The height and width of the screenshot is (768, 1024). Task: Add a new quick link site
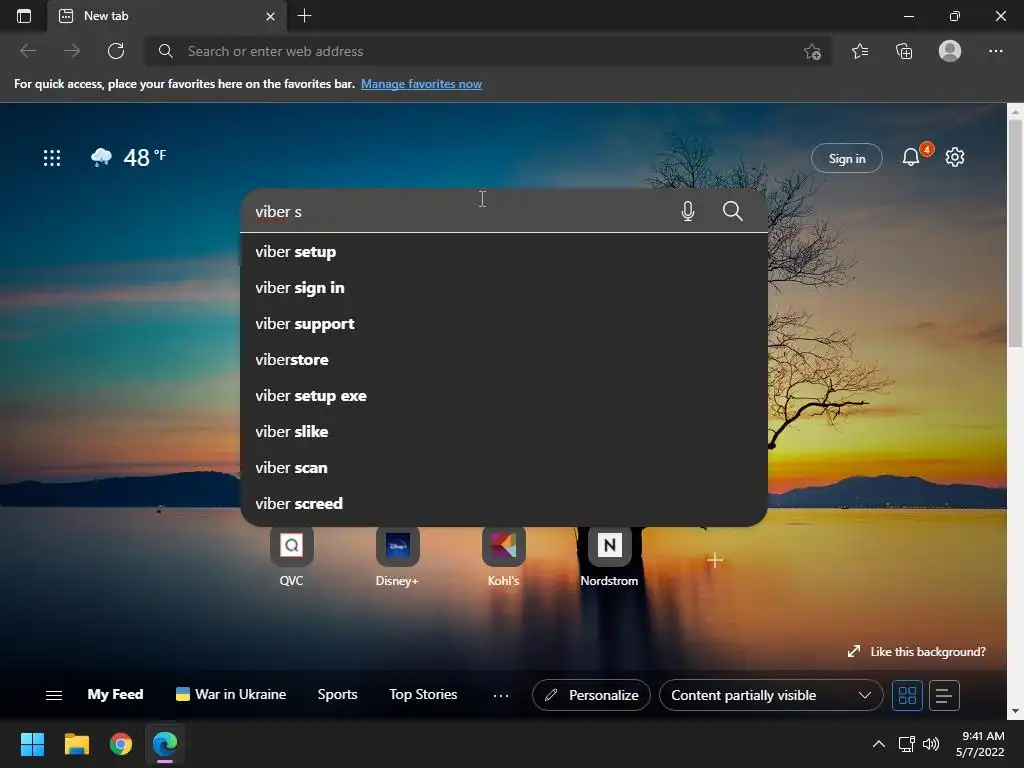(x=714, y=560)
